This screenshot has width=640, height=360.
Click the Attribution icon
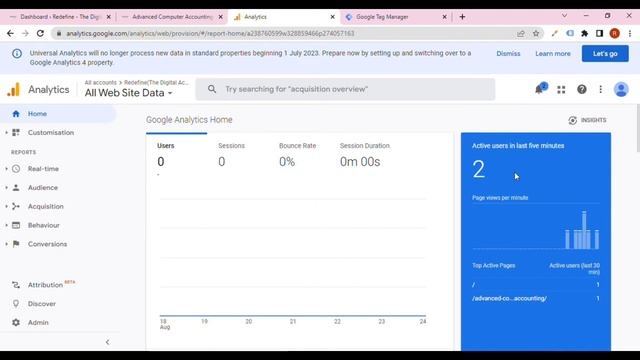click(16, 284)
